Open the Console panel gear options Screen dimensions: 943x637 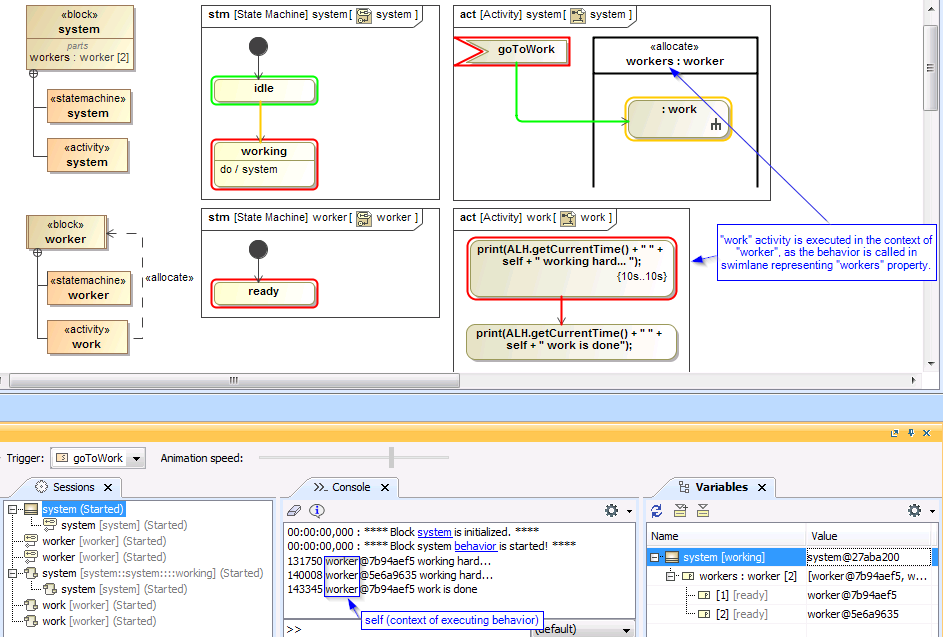coord(611,509)
